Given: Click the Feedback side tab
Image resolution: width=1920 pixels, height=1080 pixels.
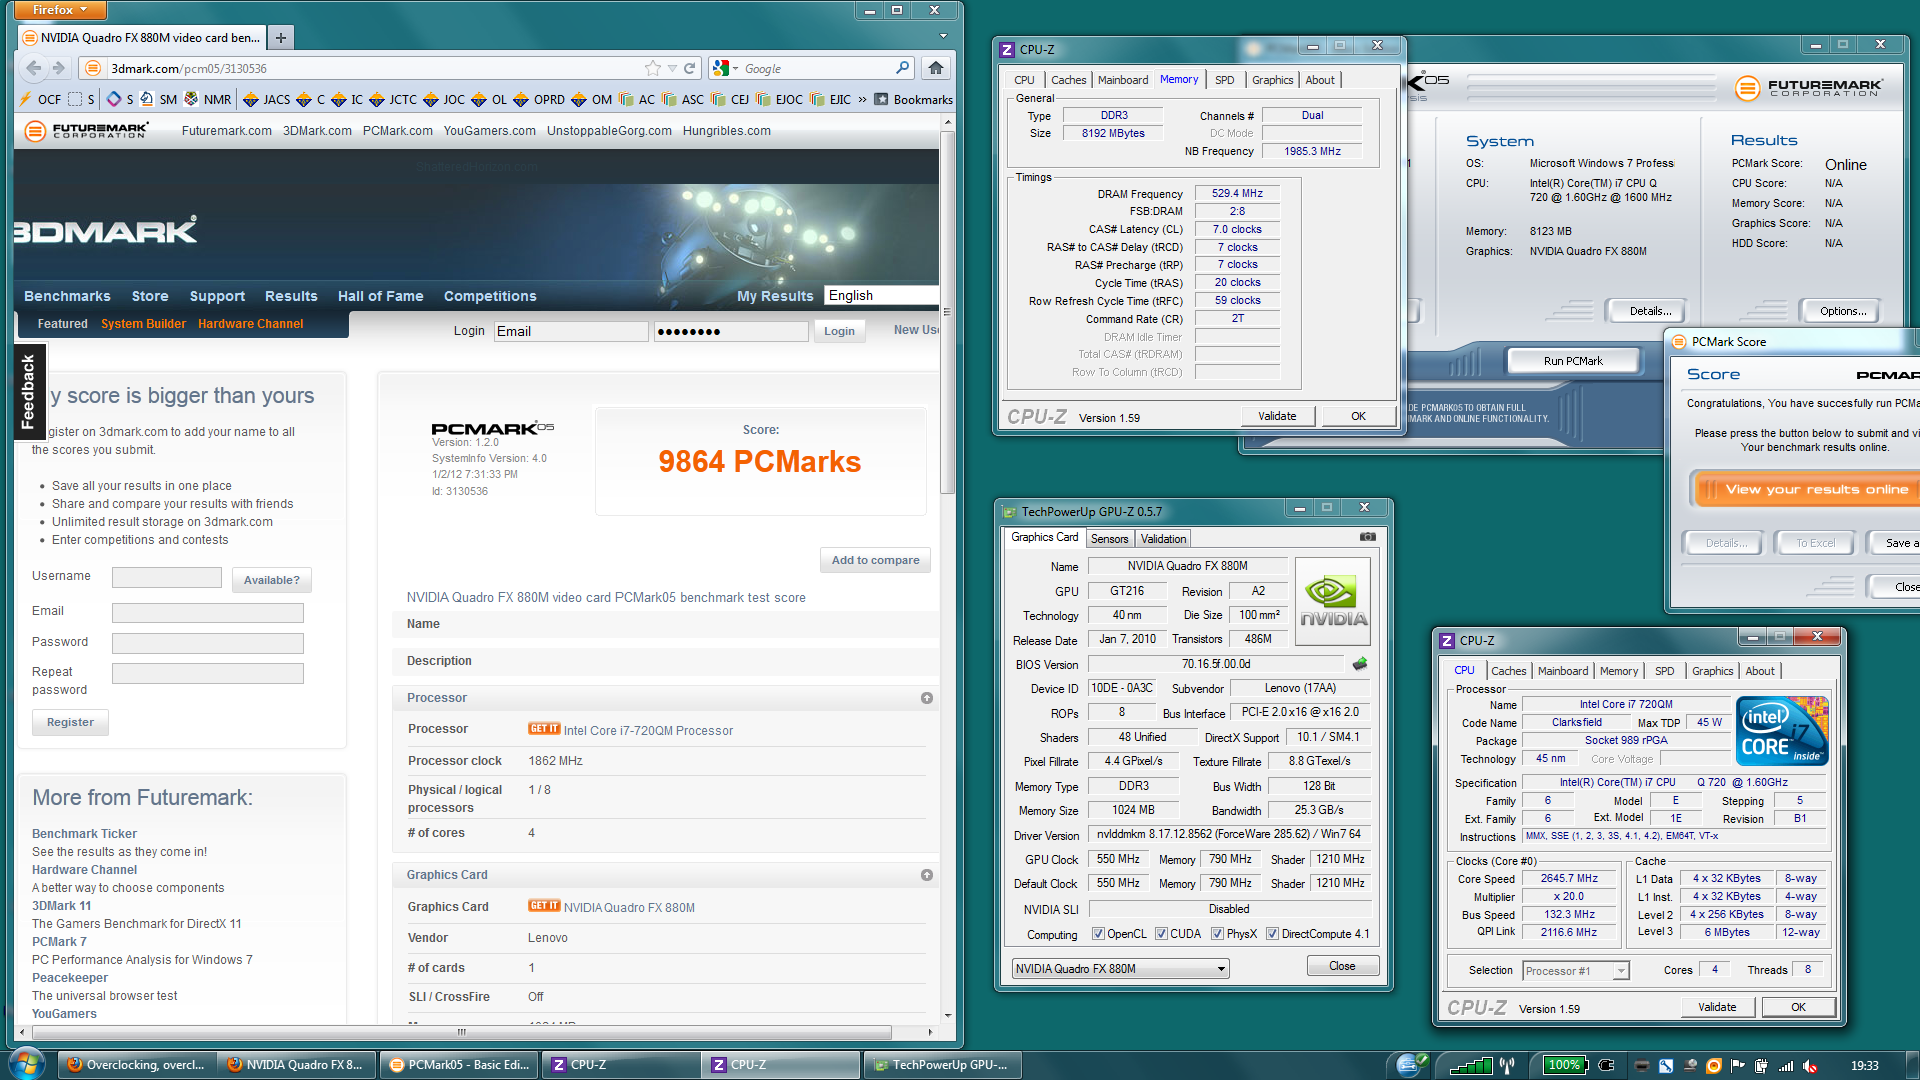Looking at the screenshot, I should click(28, 390).
